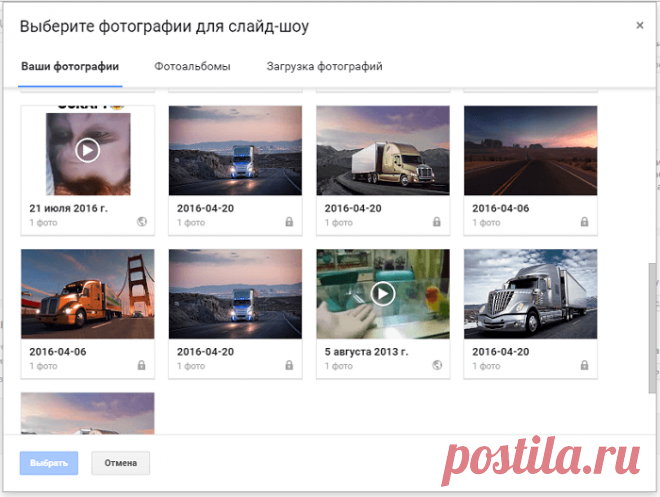Screen dimensions: 660x497
Task: Click lock icon on silver truck card
Action: coord(585,365)
